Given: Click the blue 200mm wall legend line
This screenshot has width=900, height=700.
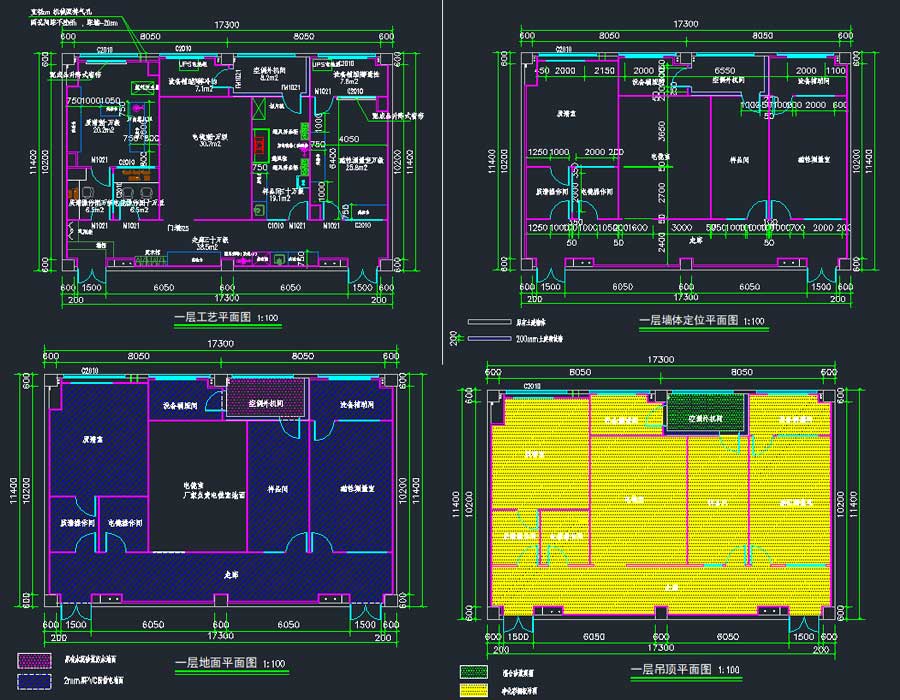Looking at the screenshot, I should [x=489, y=339].
